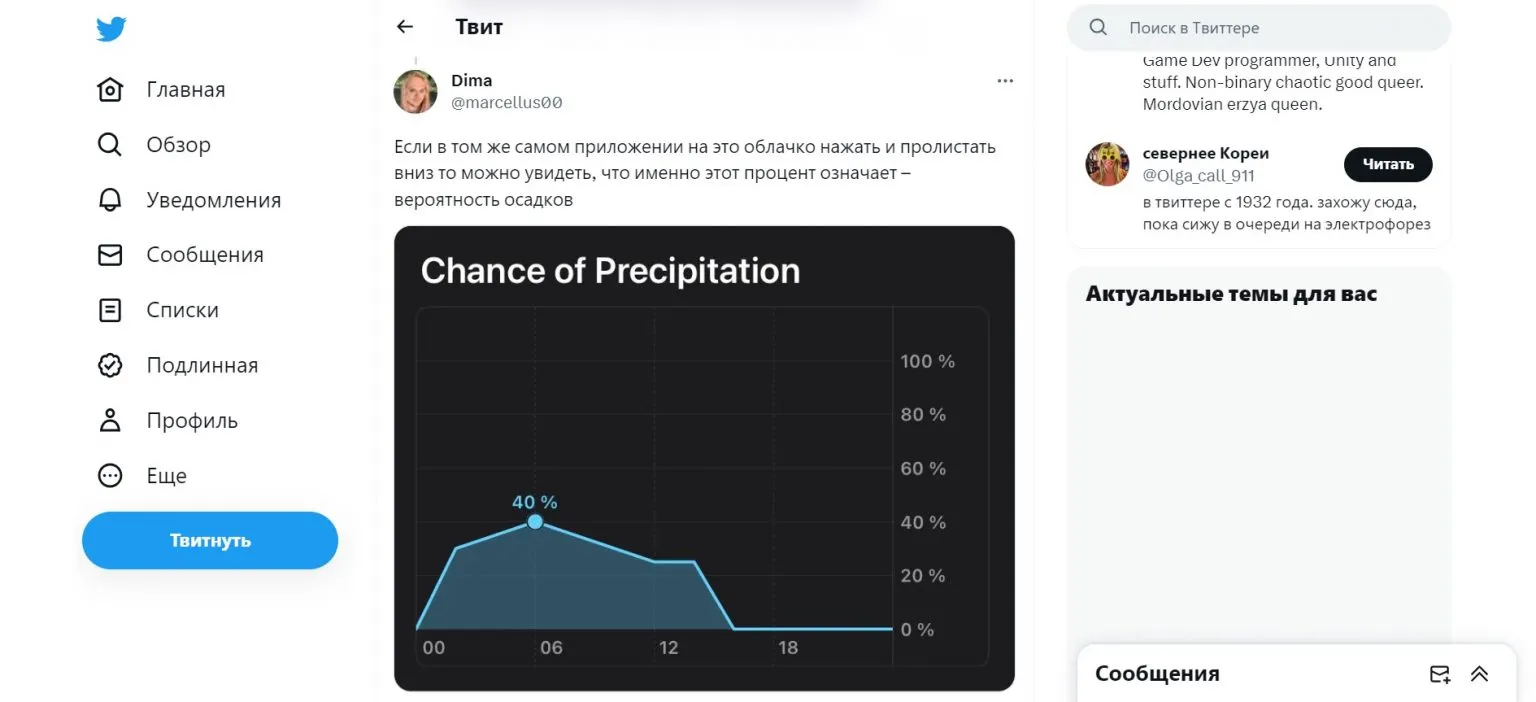This screenshot has height=702, width=1536.
Task: Click the Подлинная verified badge icon
Action: pos(110,365)
